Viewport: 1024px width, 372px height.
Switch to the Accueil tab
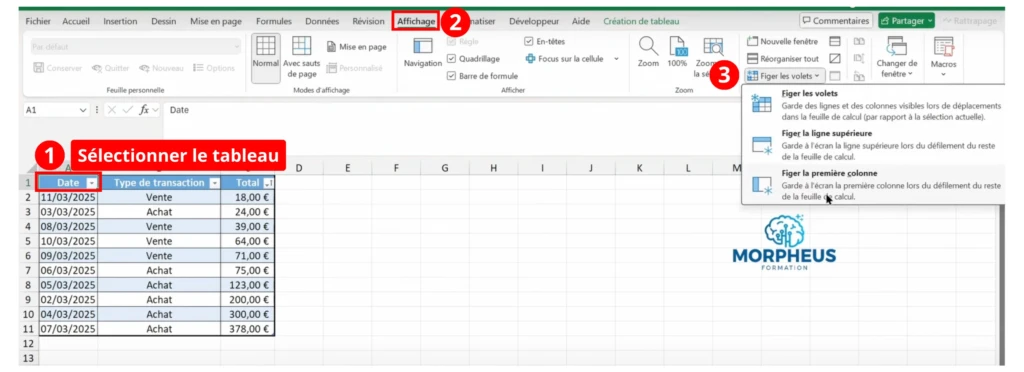[x=76, y=21]
